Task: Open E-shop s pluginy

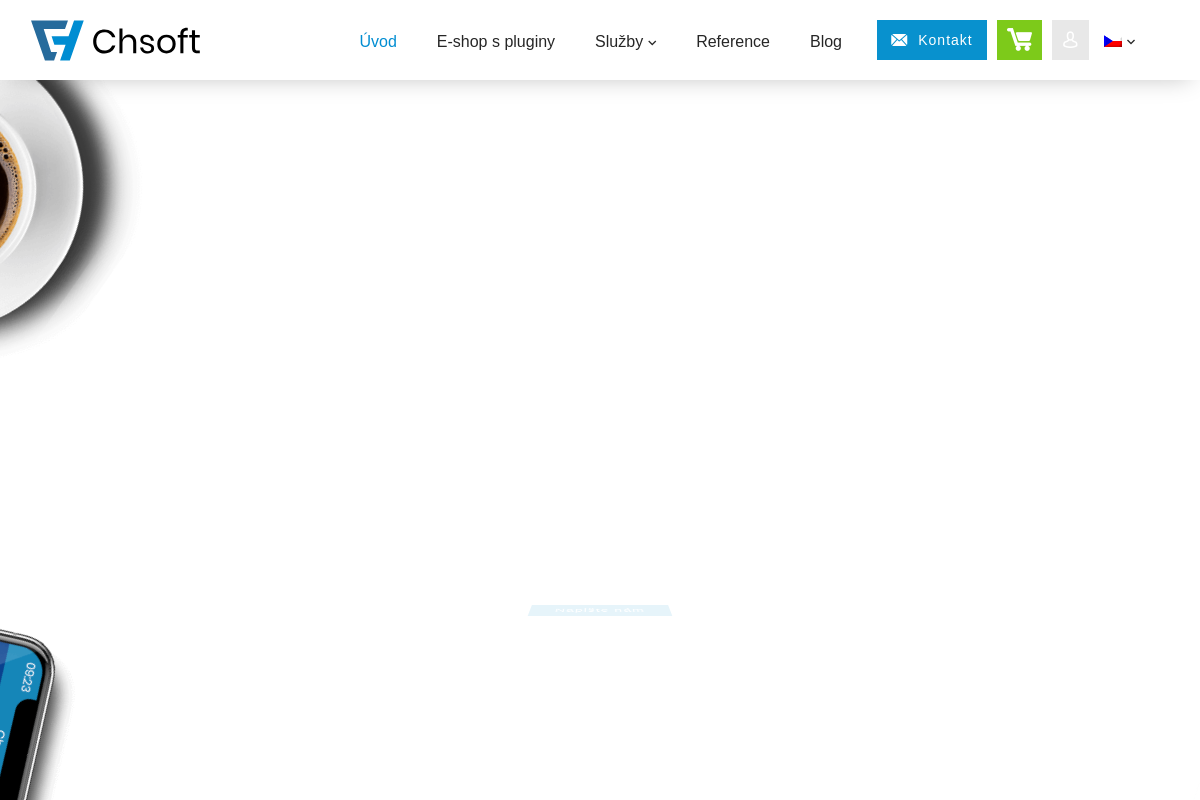Action: click(x=496, y=42)
